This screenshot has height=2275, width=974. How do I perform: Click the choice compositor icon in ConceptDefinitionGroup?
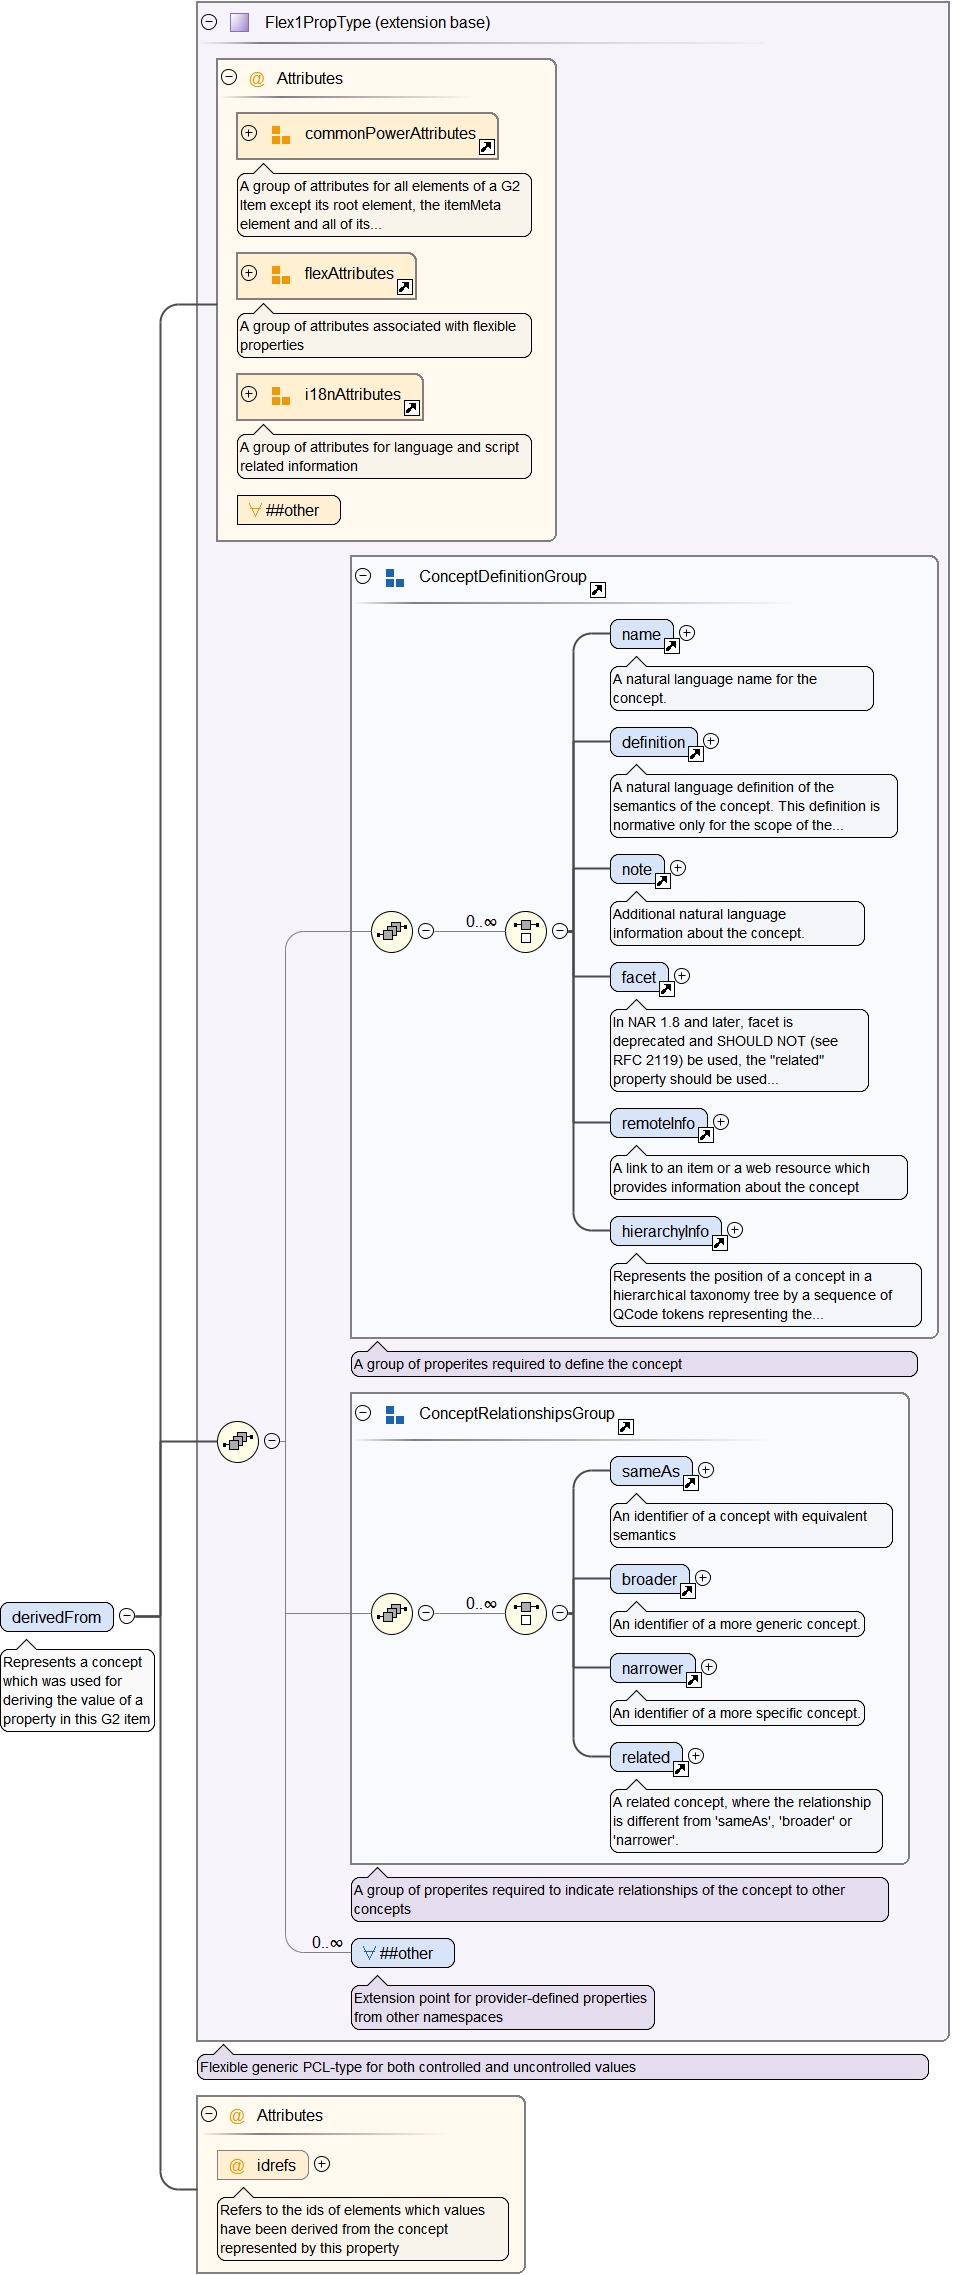[526, 931]
